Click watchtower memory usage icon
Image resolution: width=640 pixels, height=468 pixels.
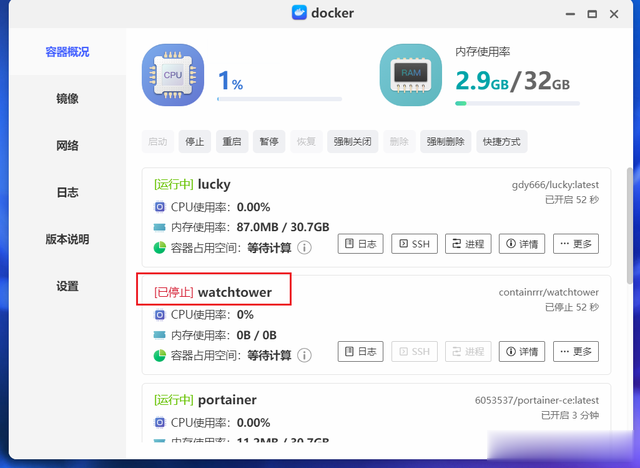pyautogui.click(x=160, y=335)
